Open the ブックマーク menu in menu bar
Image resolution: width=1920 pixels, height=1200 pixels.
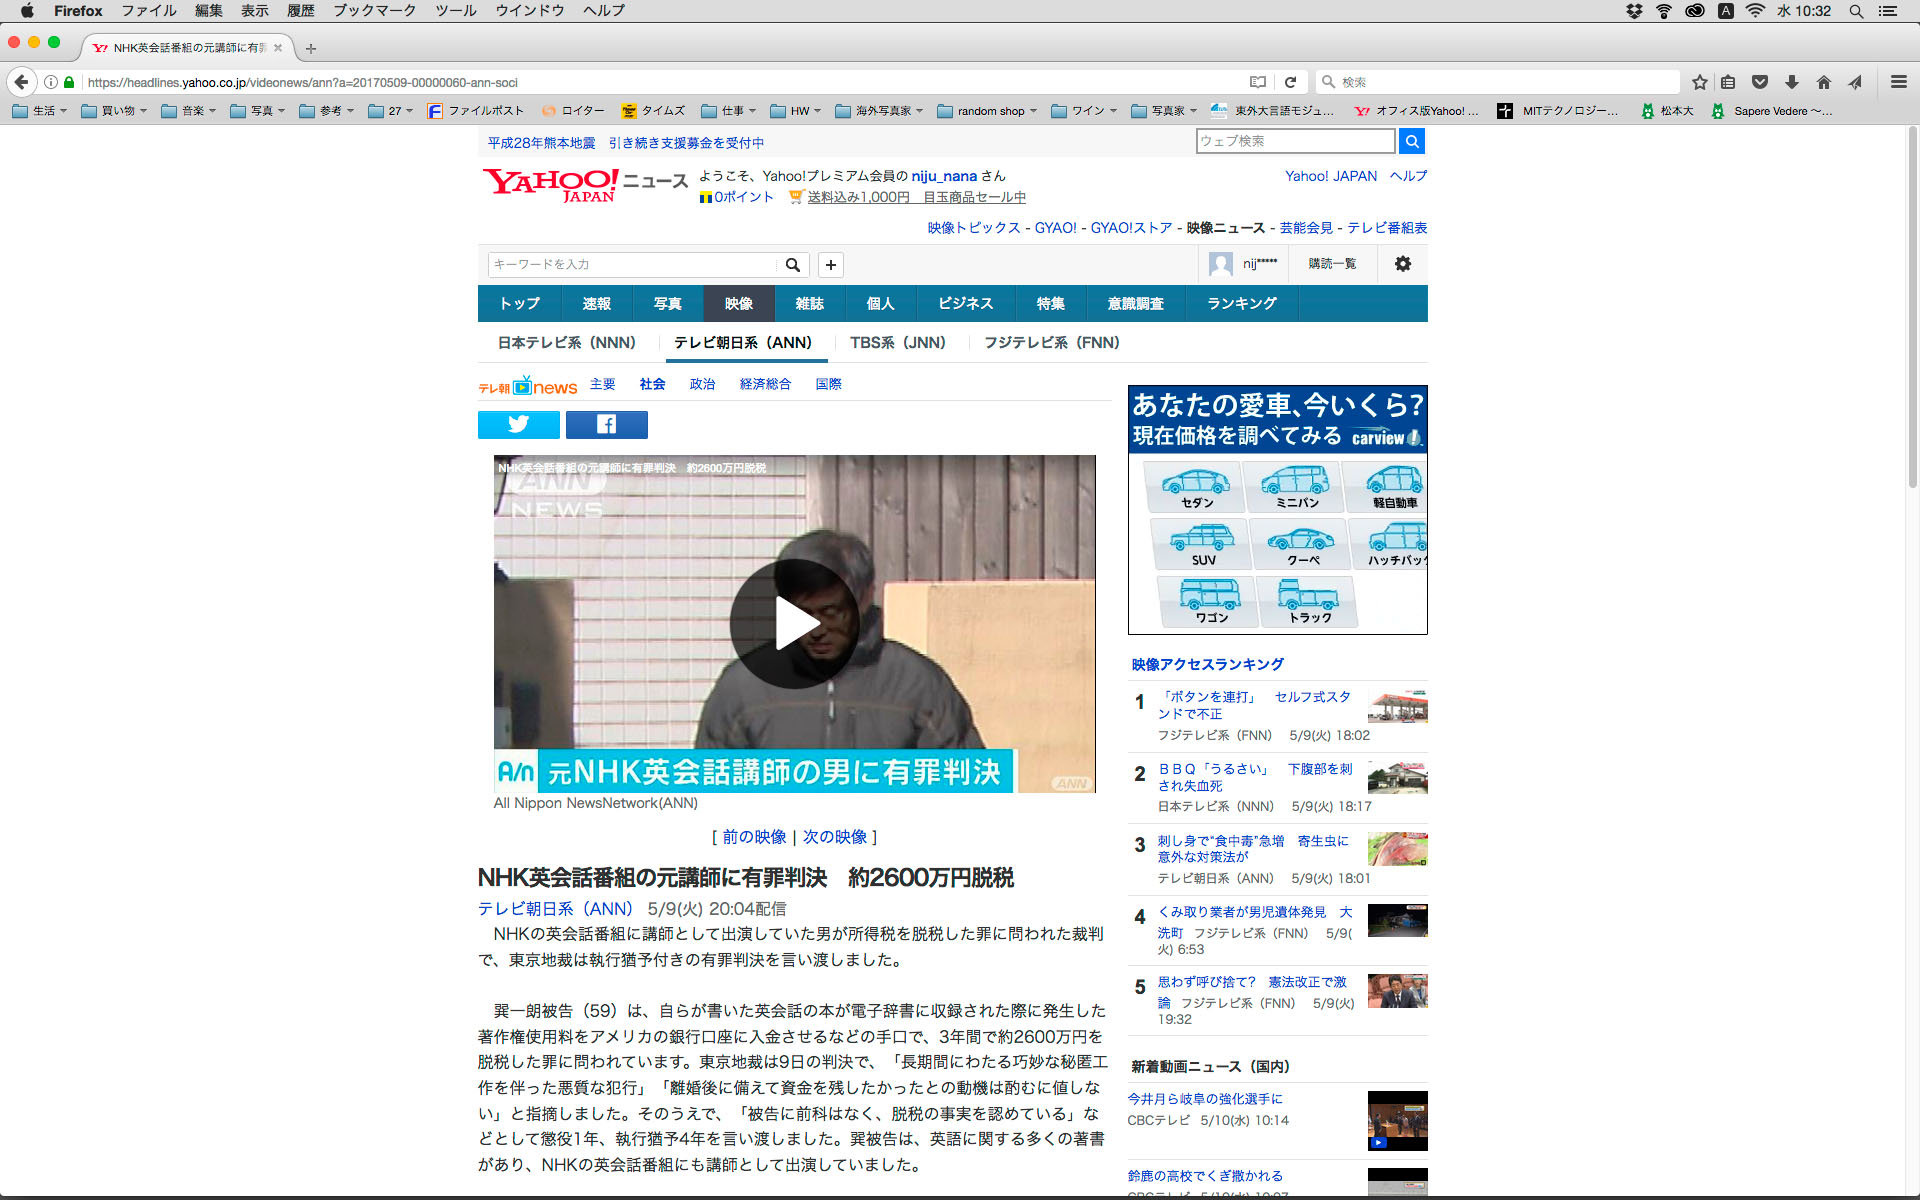pyautogui.click(x=374, y=11)
